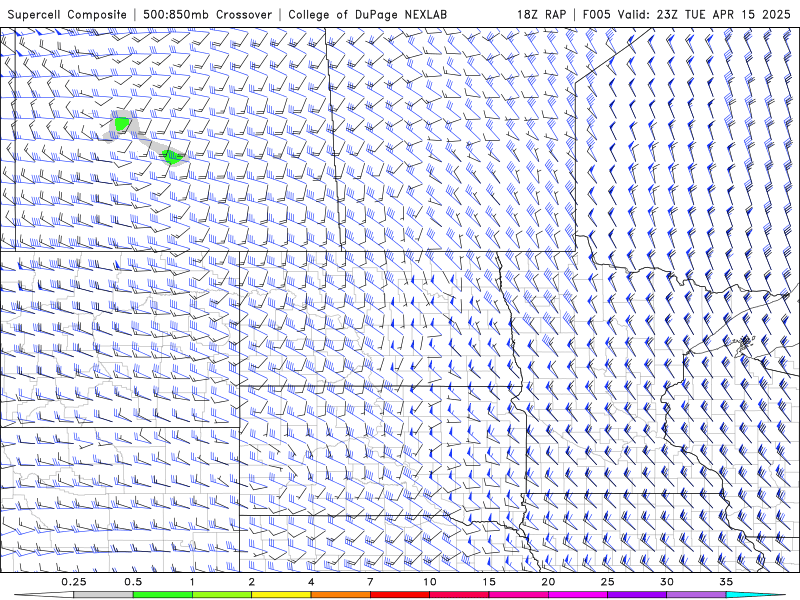Click the legend segment between 15 and 20

pos(518,595)
